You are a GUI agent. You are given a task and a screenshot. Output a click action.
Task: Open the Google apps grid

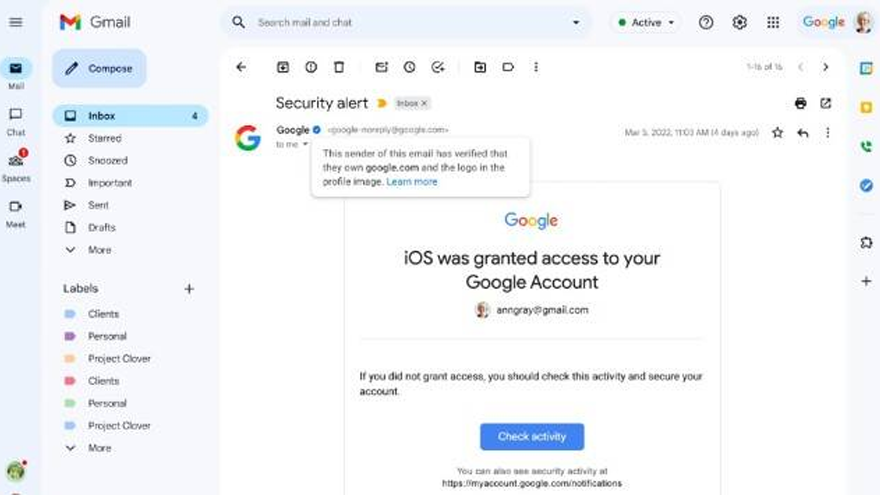[x=773, y=22]
